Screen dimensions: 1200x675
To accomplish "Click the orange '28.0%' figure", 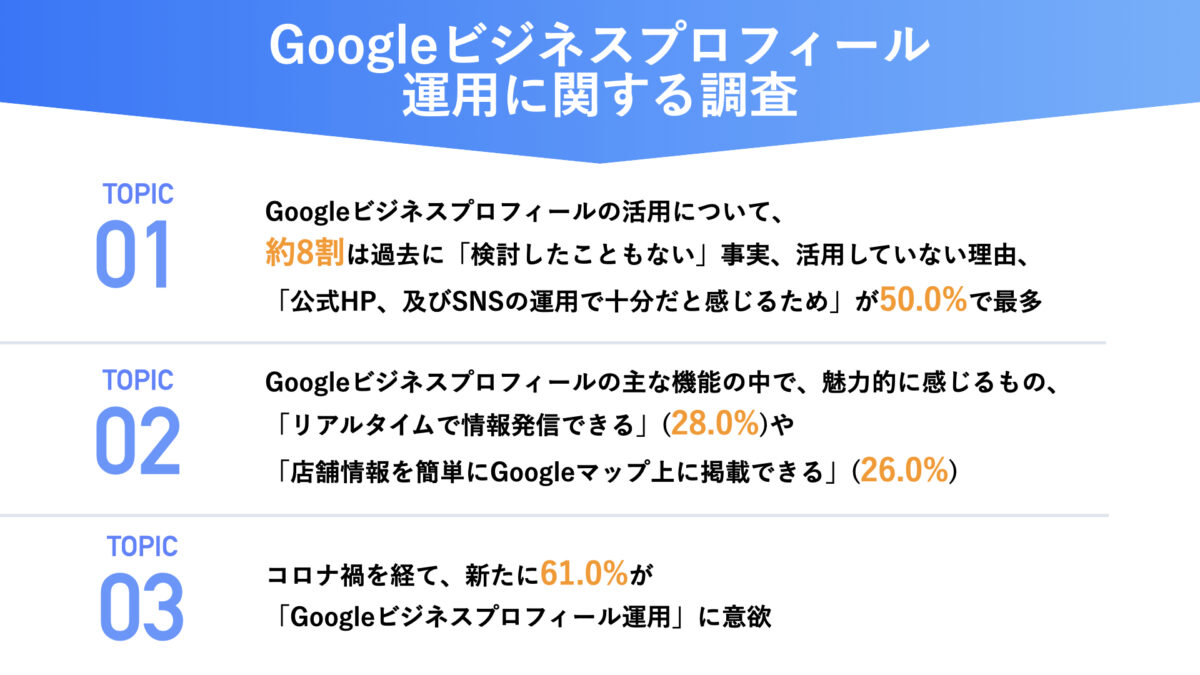I will tap(714, 424).
